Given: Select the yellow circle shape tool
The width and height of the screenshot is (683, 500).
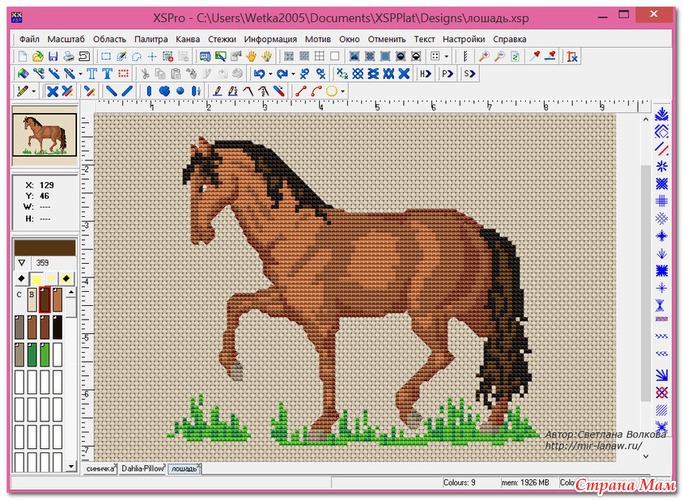Looking at the screenshot, I should coord(331,91).
